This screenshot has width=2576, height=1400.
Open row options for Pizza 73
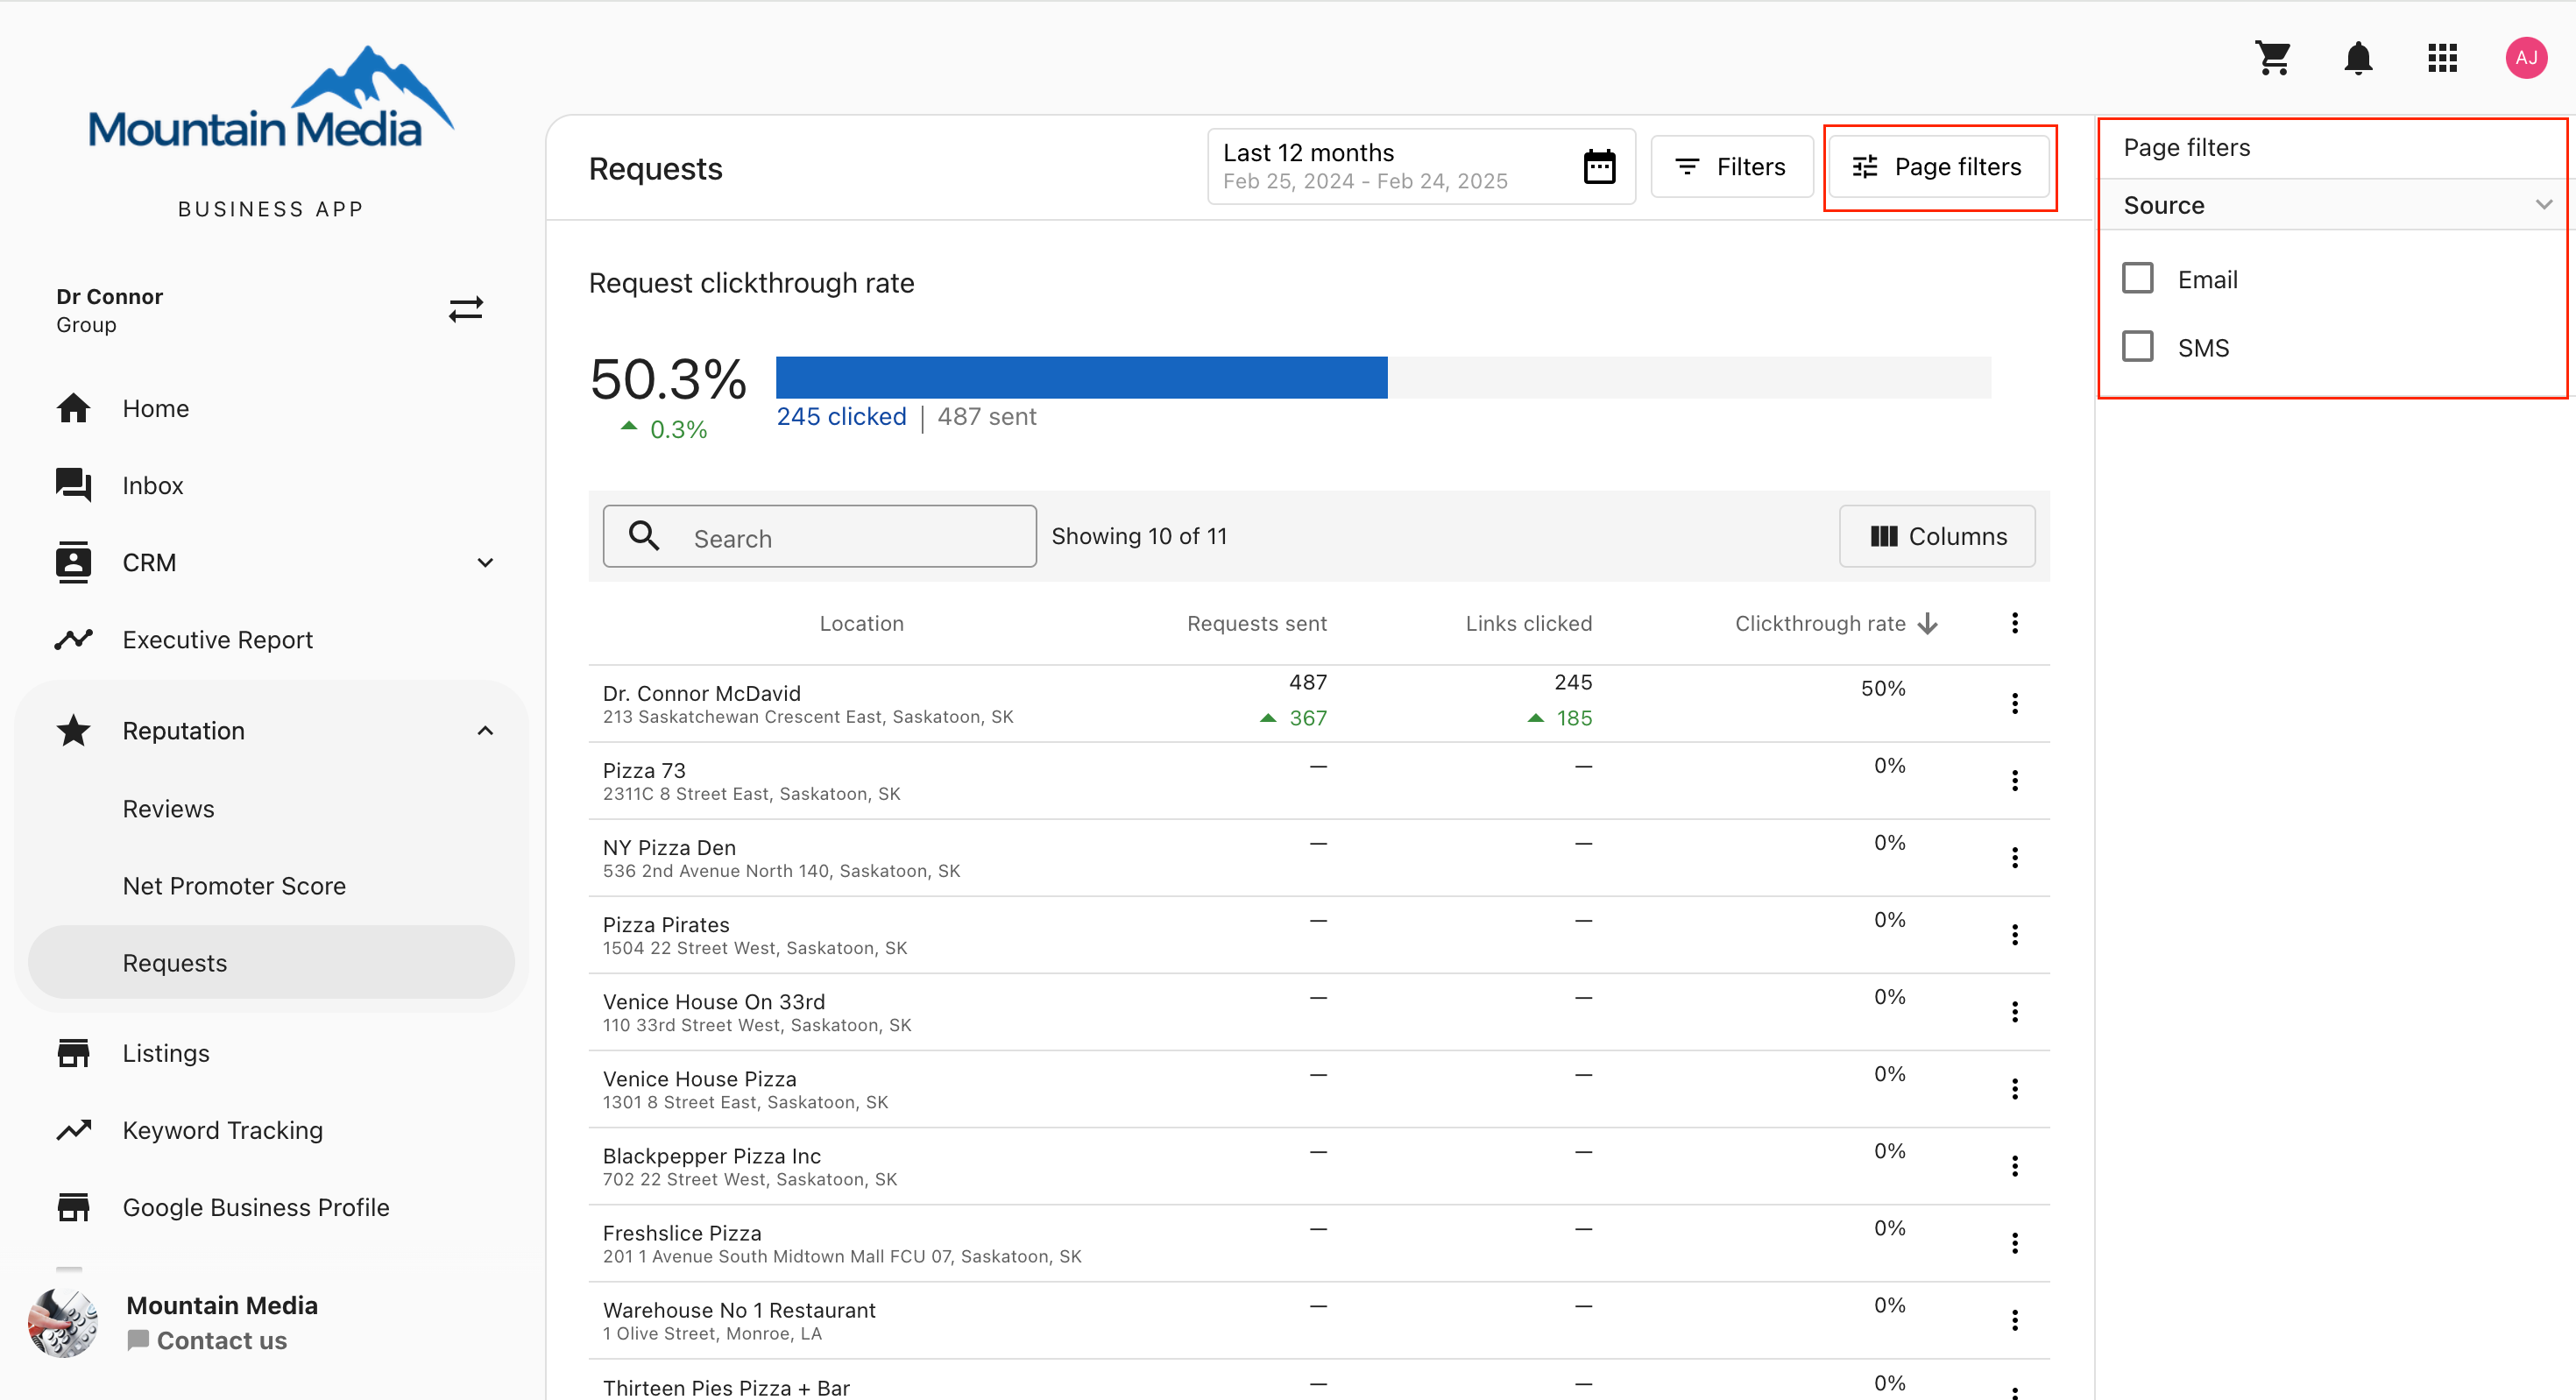pyautogui.click(x=2014, y=780)
